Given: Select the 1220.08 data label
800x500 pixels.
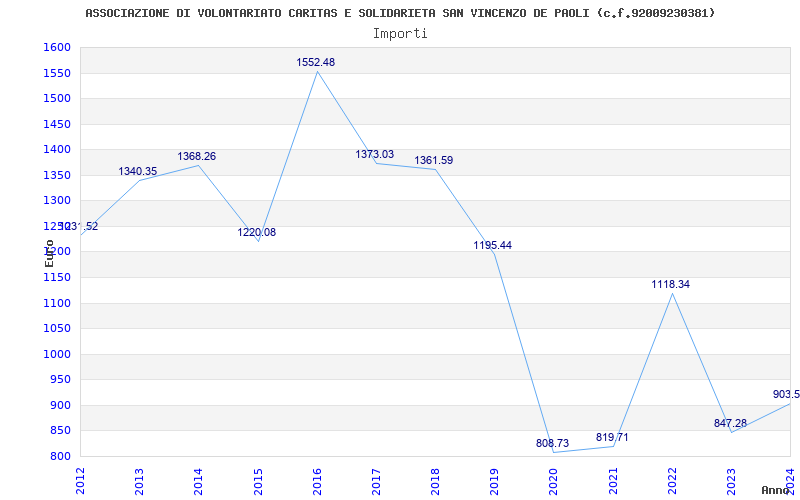Looking at the screenshot, I should tap(257, 232).
